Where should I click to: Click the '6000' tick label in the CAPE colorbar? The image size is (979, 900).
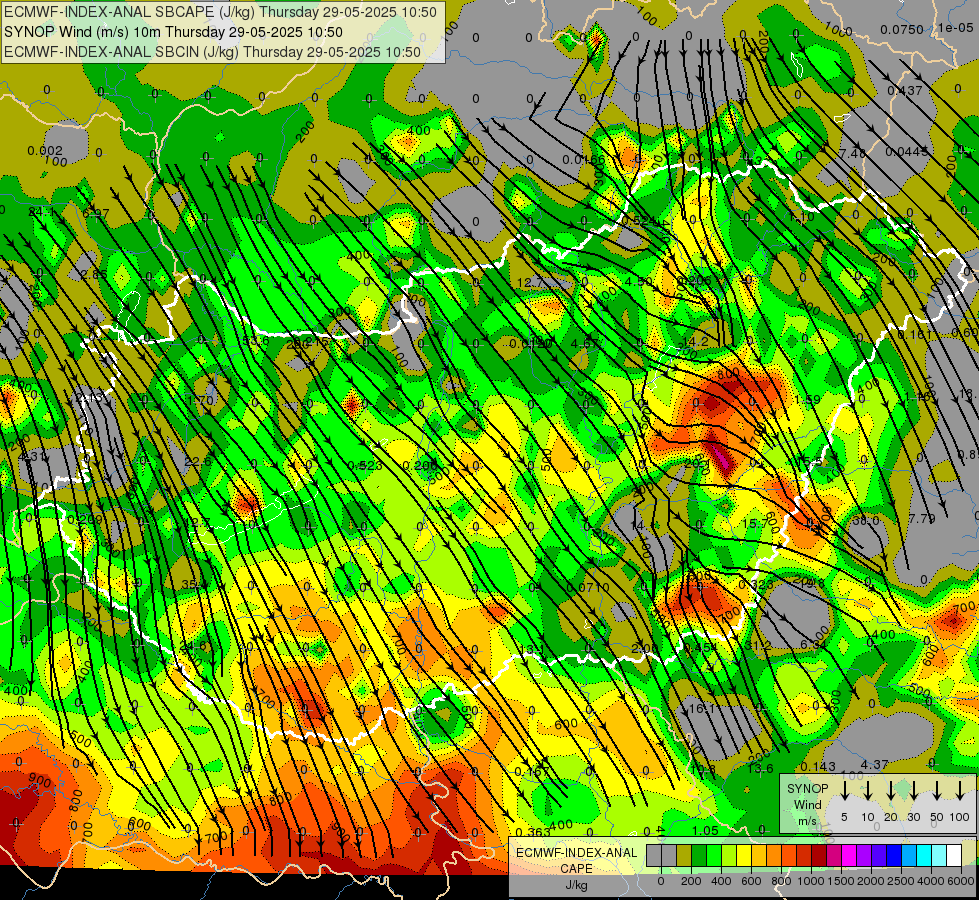pyautogui.click(x=961, y=881)
